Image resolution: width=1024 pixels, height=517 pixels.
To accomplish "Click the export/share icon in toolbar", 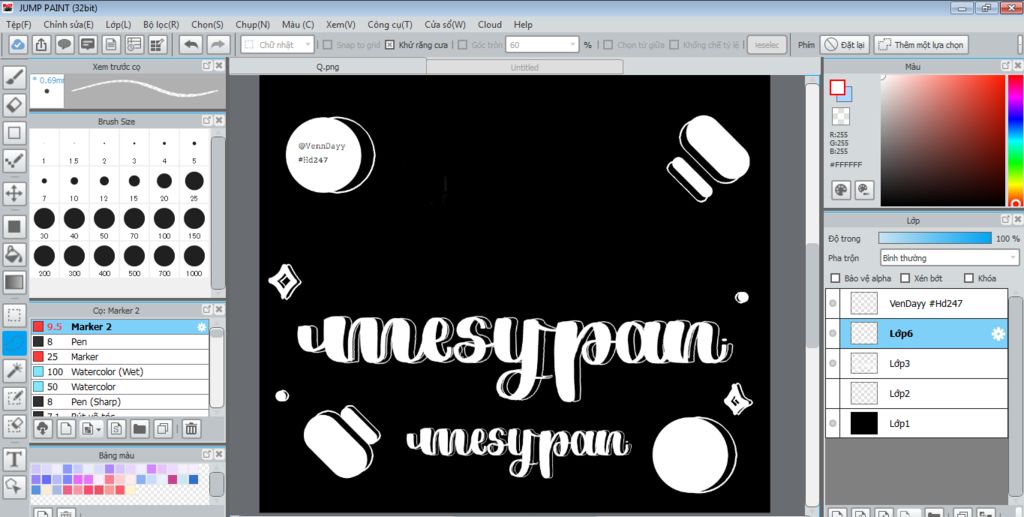I will [x=41, y=44].
